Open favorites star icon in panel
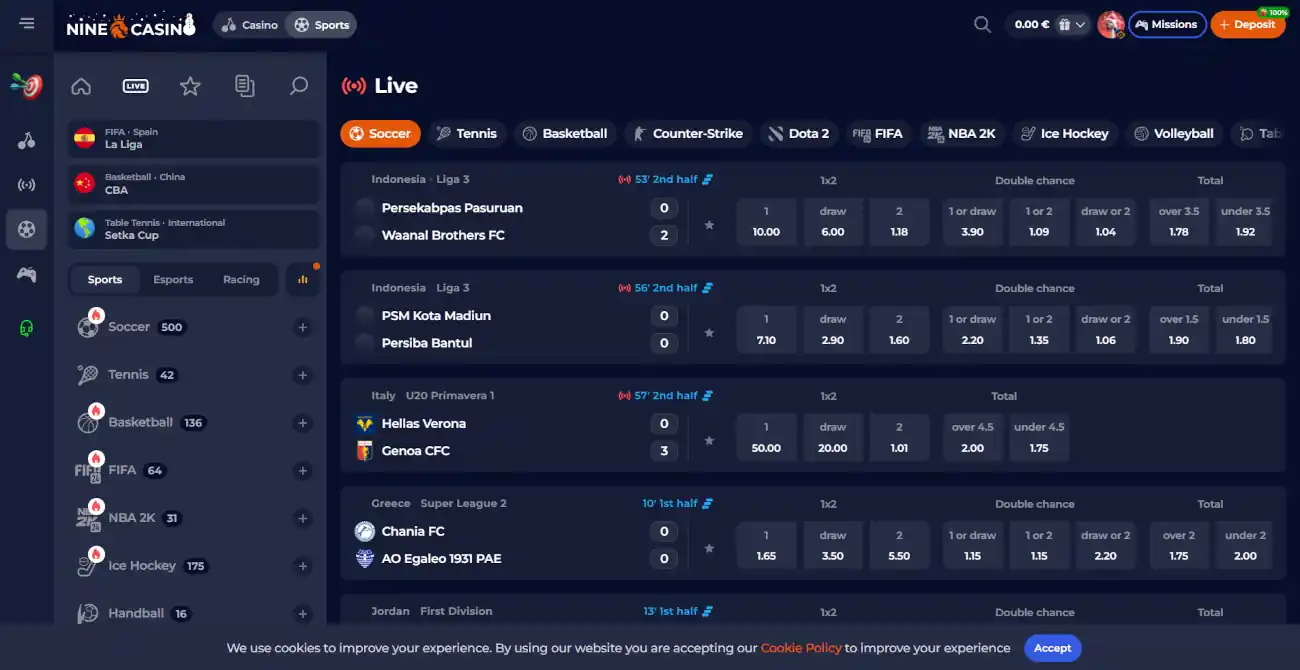 (190, 87)
